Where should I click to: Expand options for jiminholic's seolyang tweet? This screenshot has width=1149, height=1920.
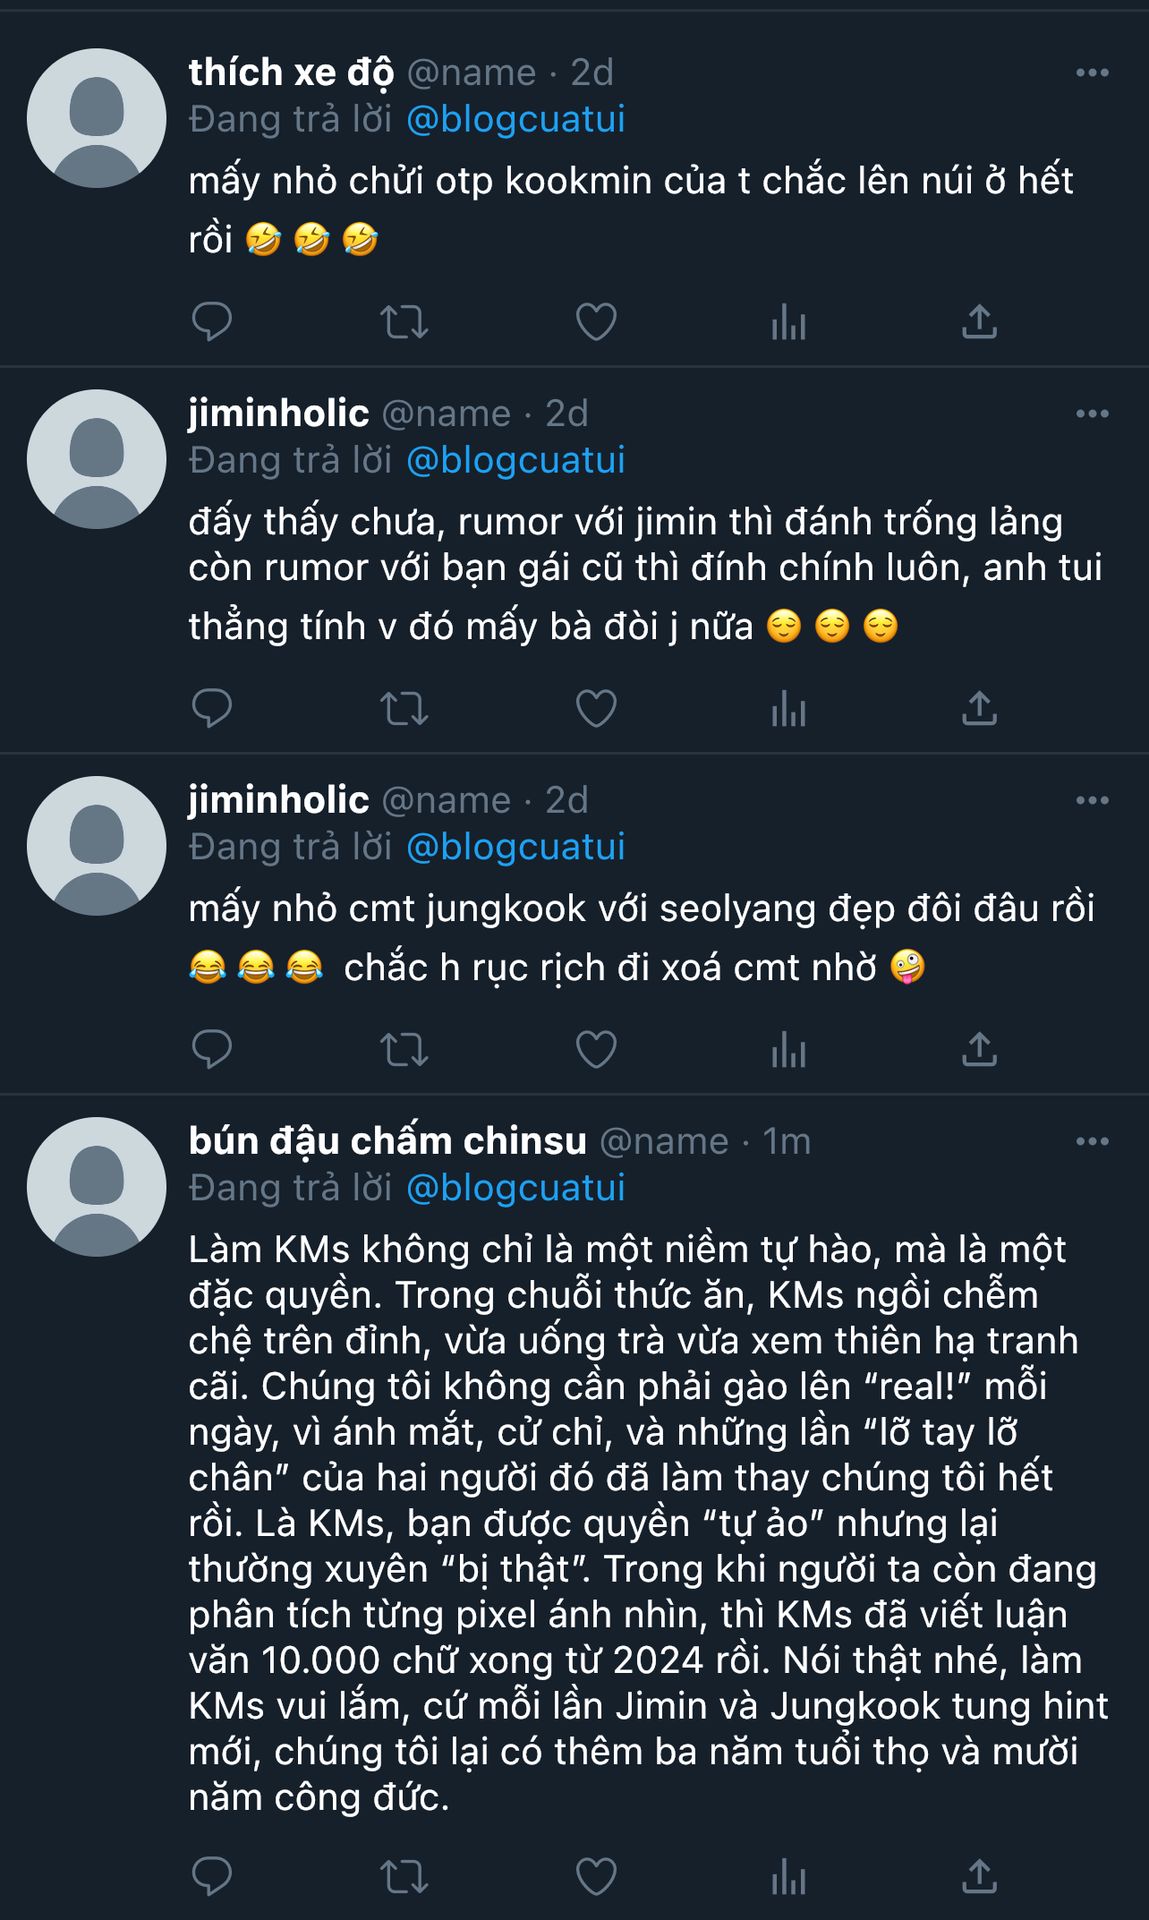point(1092,801)
